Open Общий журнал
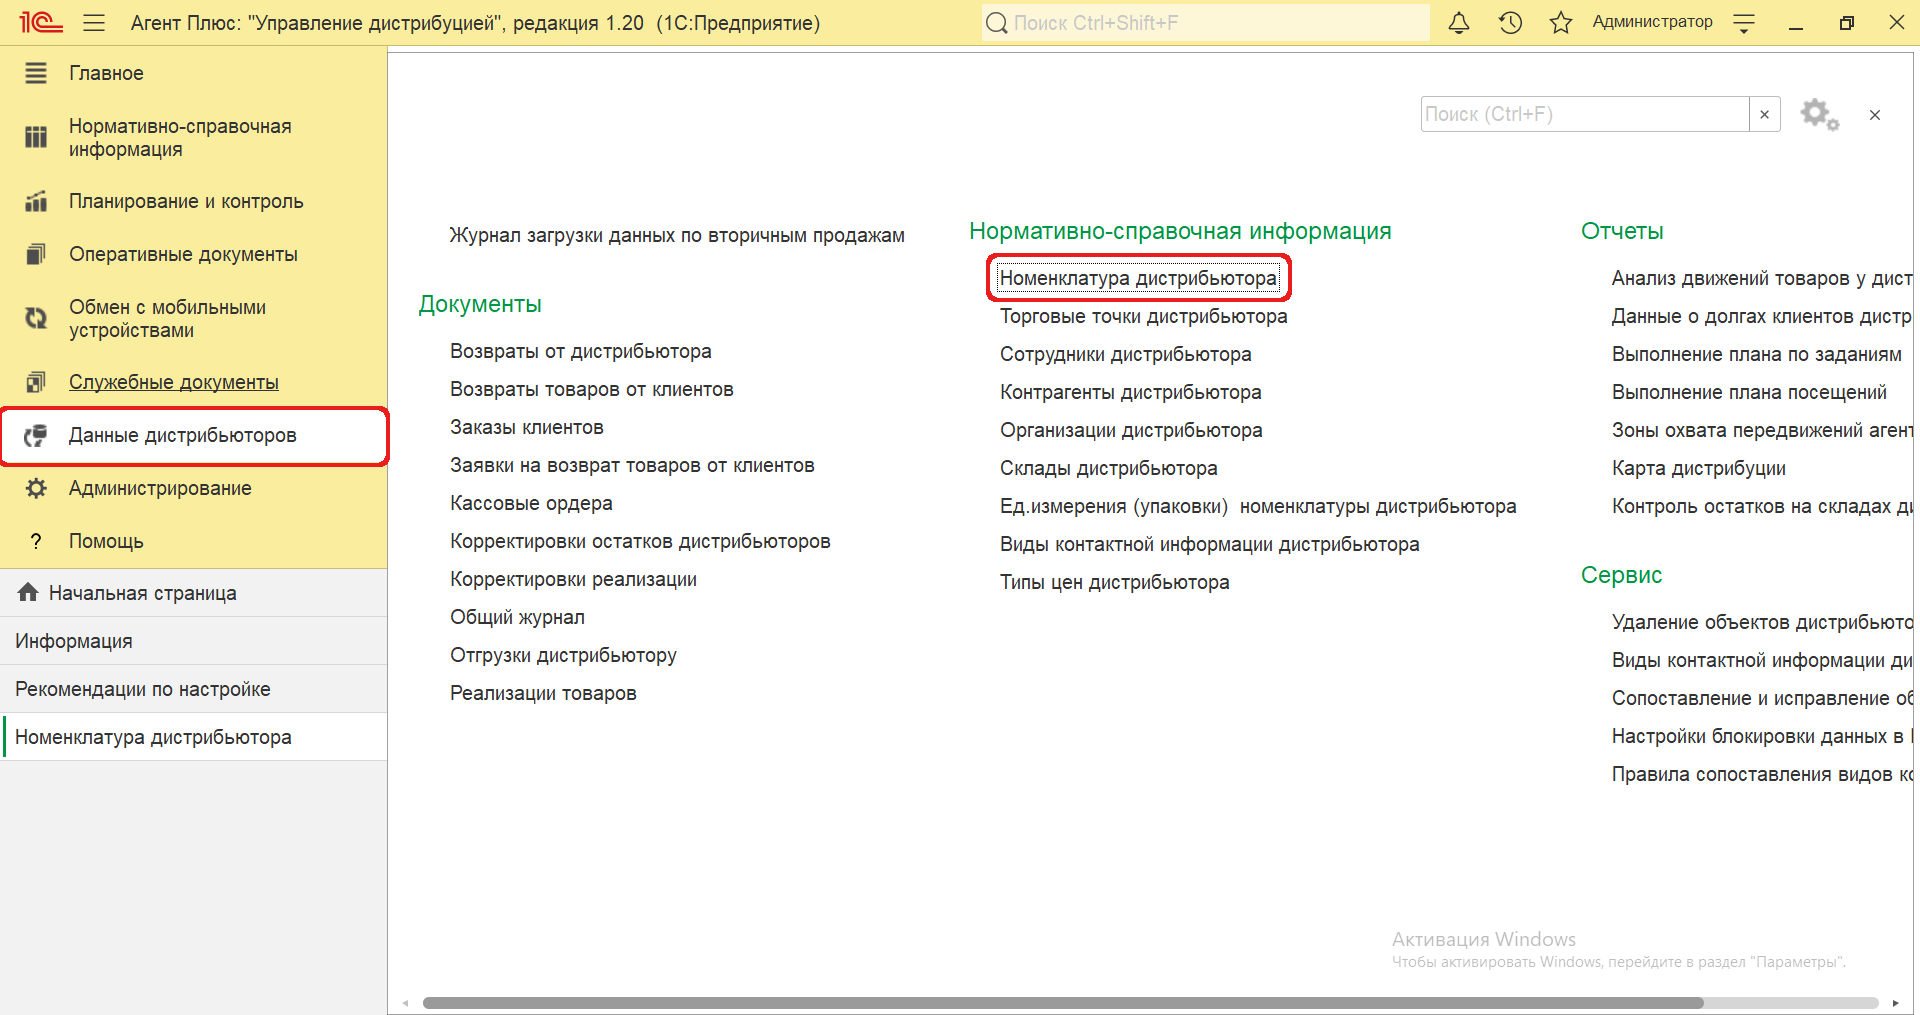This screenshot has width=1920, height=1015. [517, 617]
